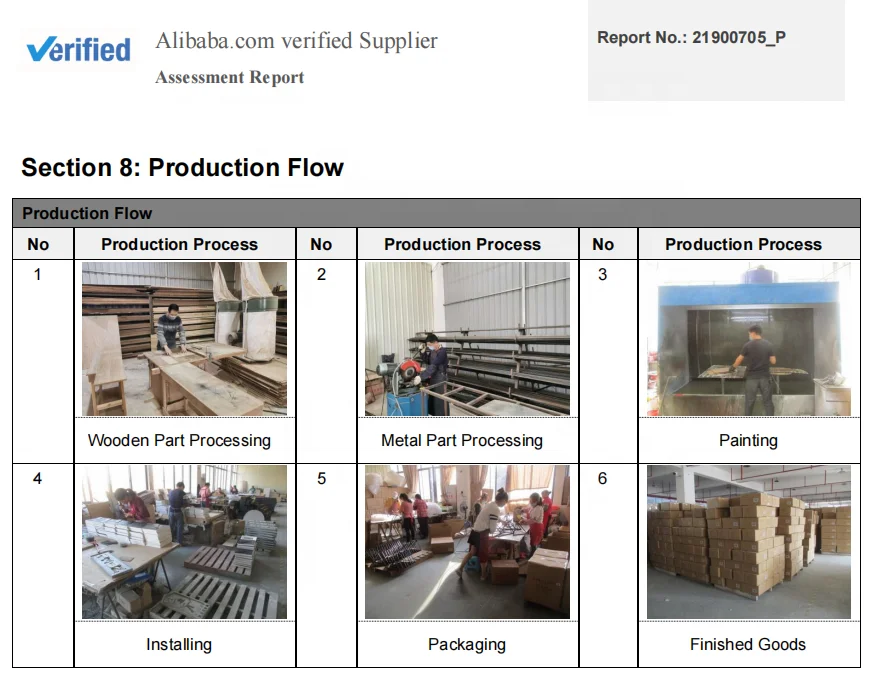This screenshot has height=679, width=876.
Task: Select the Packaging caption text
Action: 467,644
